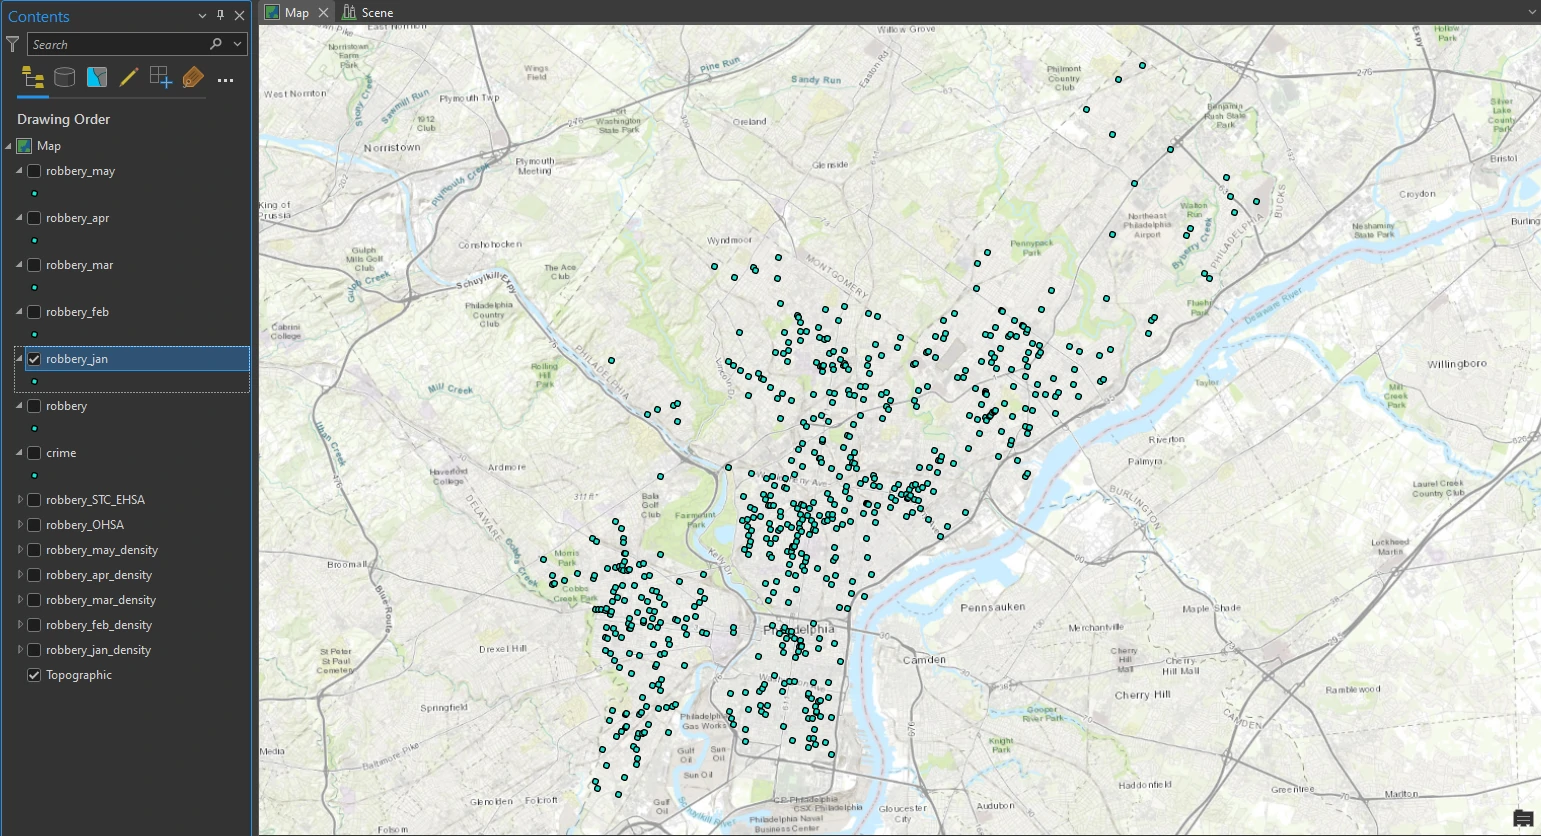1541x836 pixels.
Task: Close the Map view tab
Action: [x=323, y=13]
